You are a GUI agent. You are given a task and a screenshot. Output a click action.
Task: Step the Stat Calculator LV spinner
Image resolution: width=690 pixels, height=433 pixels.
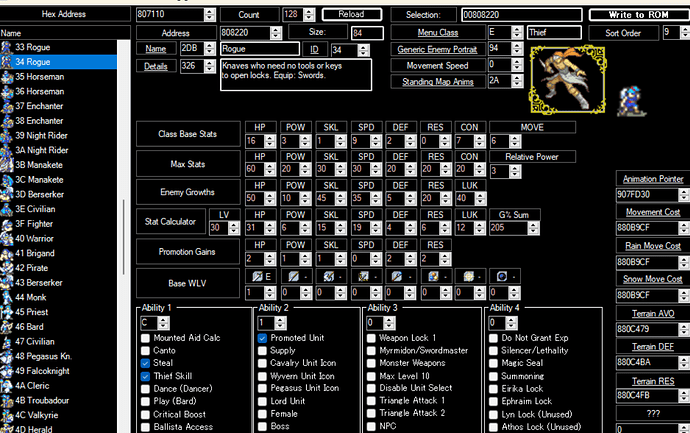pyautogui.click(x=234, y=228)
